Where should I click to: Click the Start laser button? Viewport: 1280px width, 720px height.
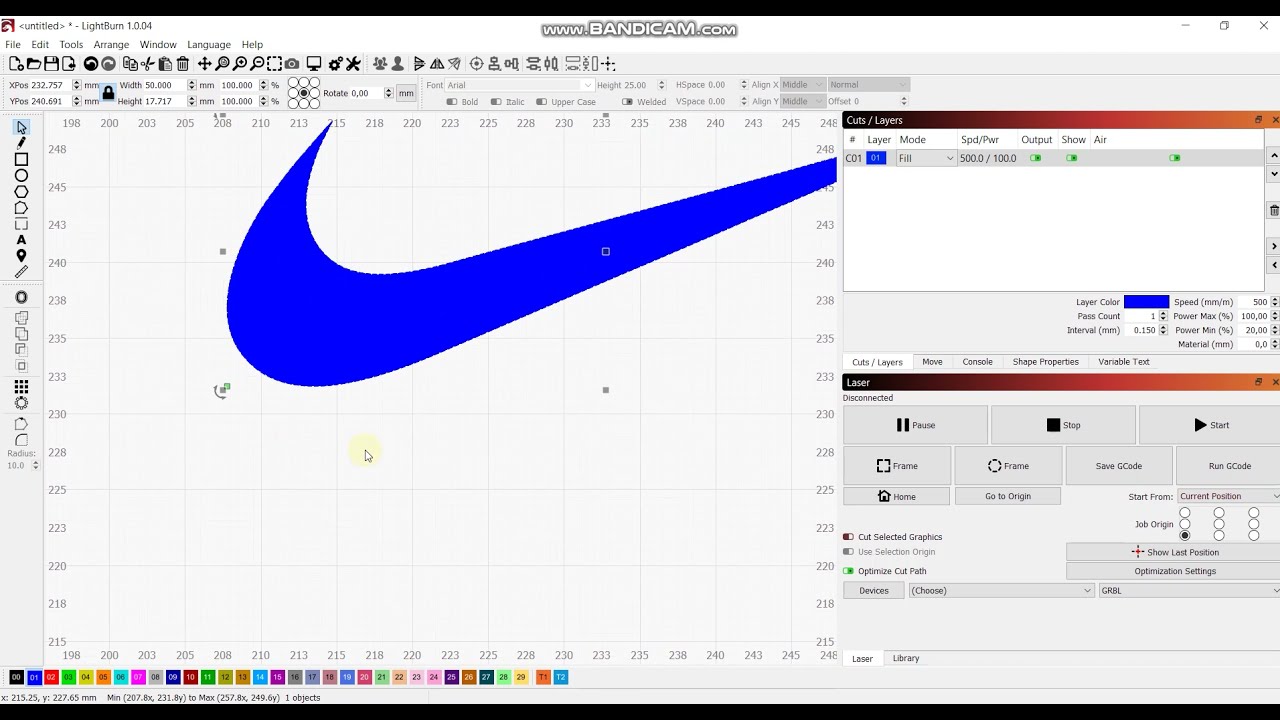(x=1211, y=425)
